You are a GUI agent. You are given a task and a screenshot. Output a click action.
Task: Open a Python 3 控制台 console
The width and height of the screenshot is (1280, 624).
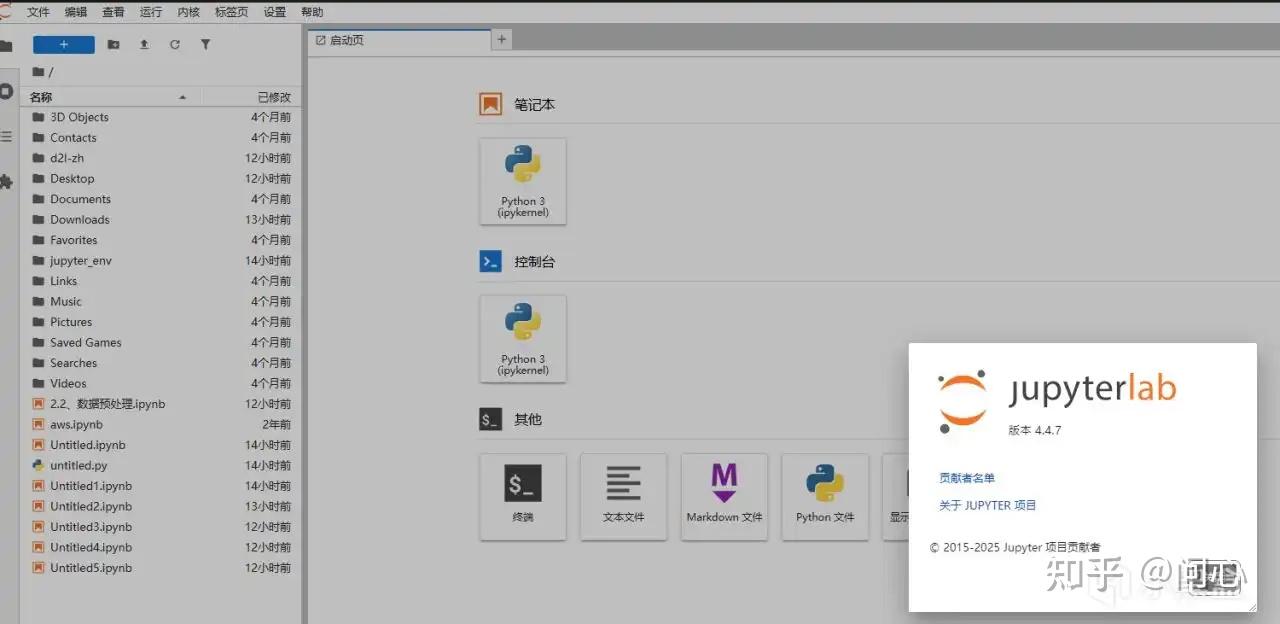click(x=522, y=338)
